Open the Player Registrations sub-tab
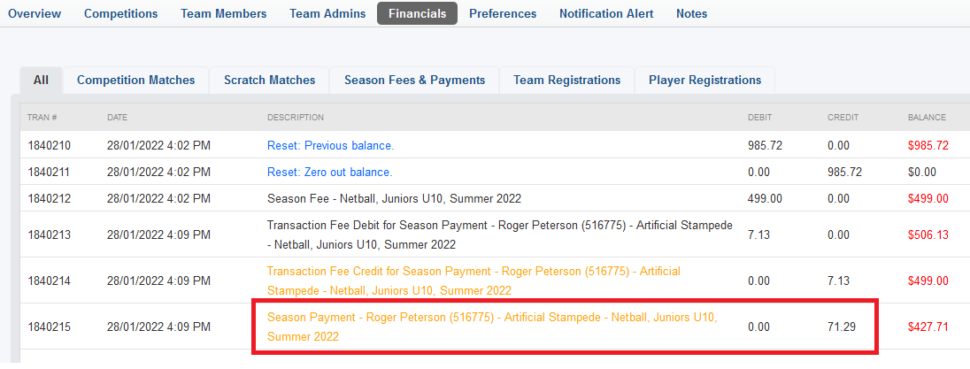Screen dimensions: 970x369 (705, 80)
